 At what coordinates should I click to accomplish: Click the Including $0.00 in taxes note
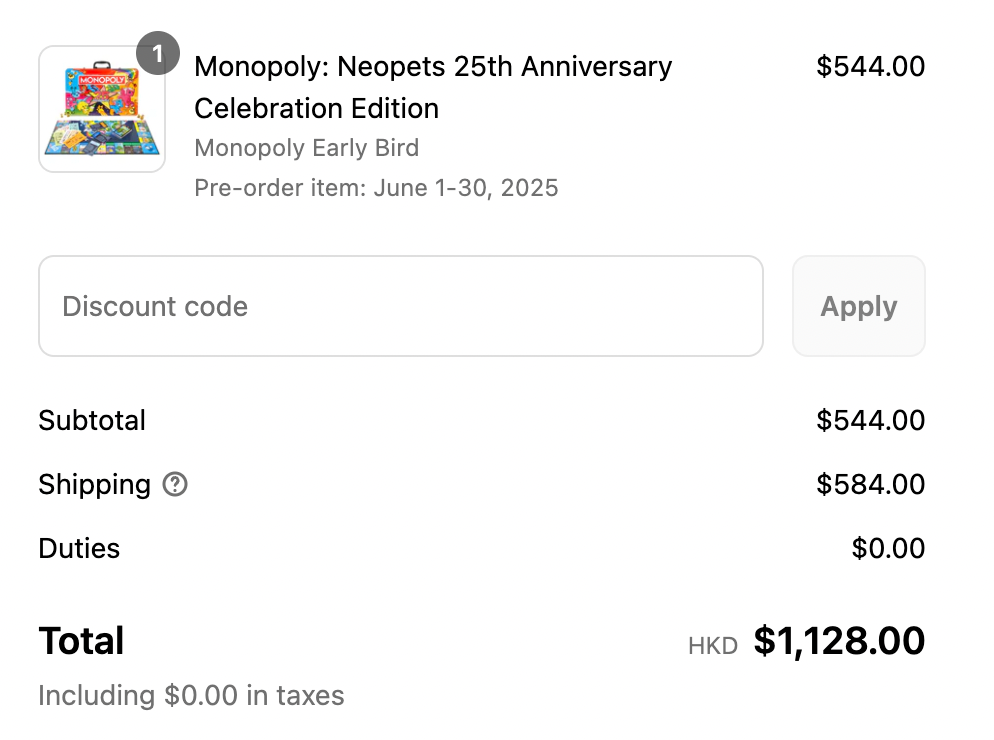click(x=191, y=696)
